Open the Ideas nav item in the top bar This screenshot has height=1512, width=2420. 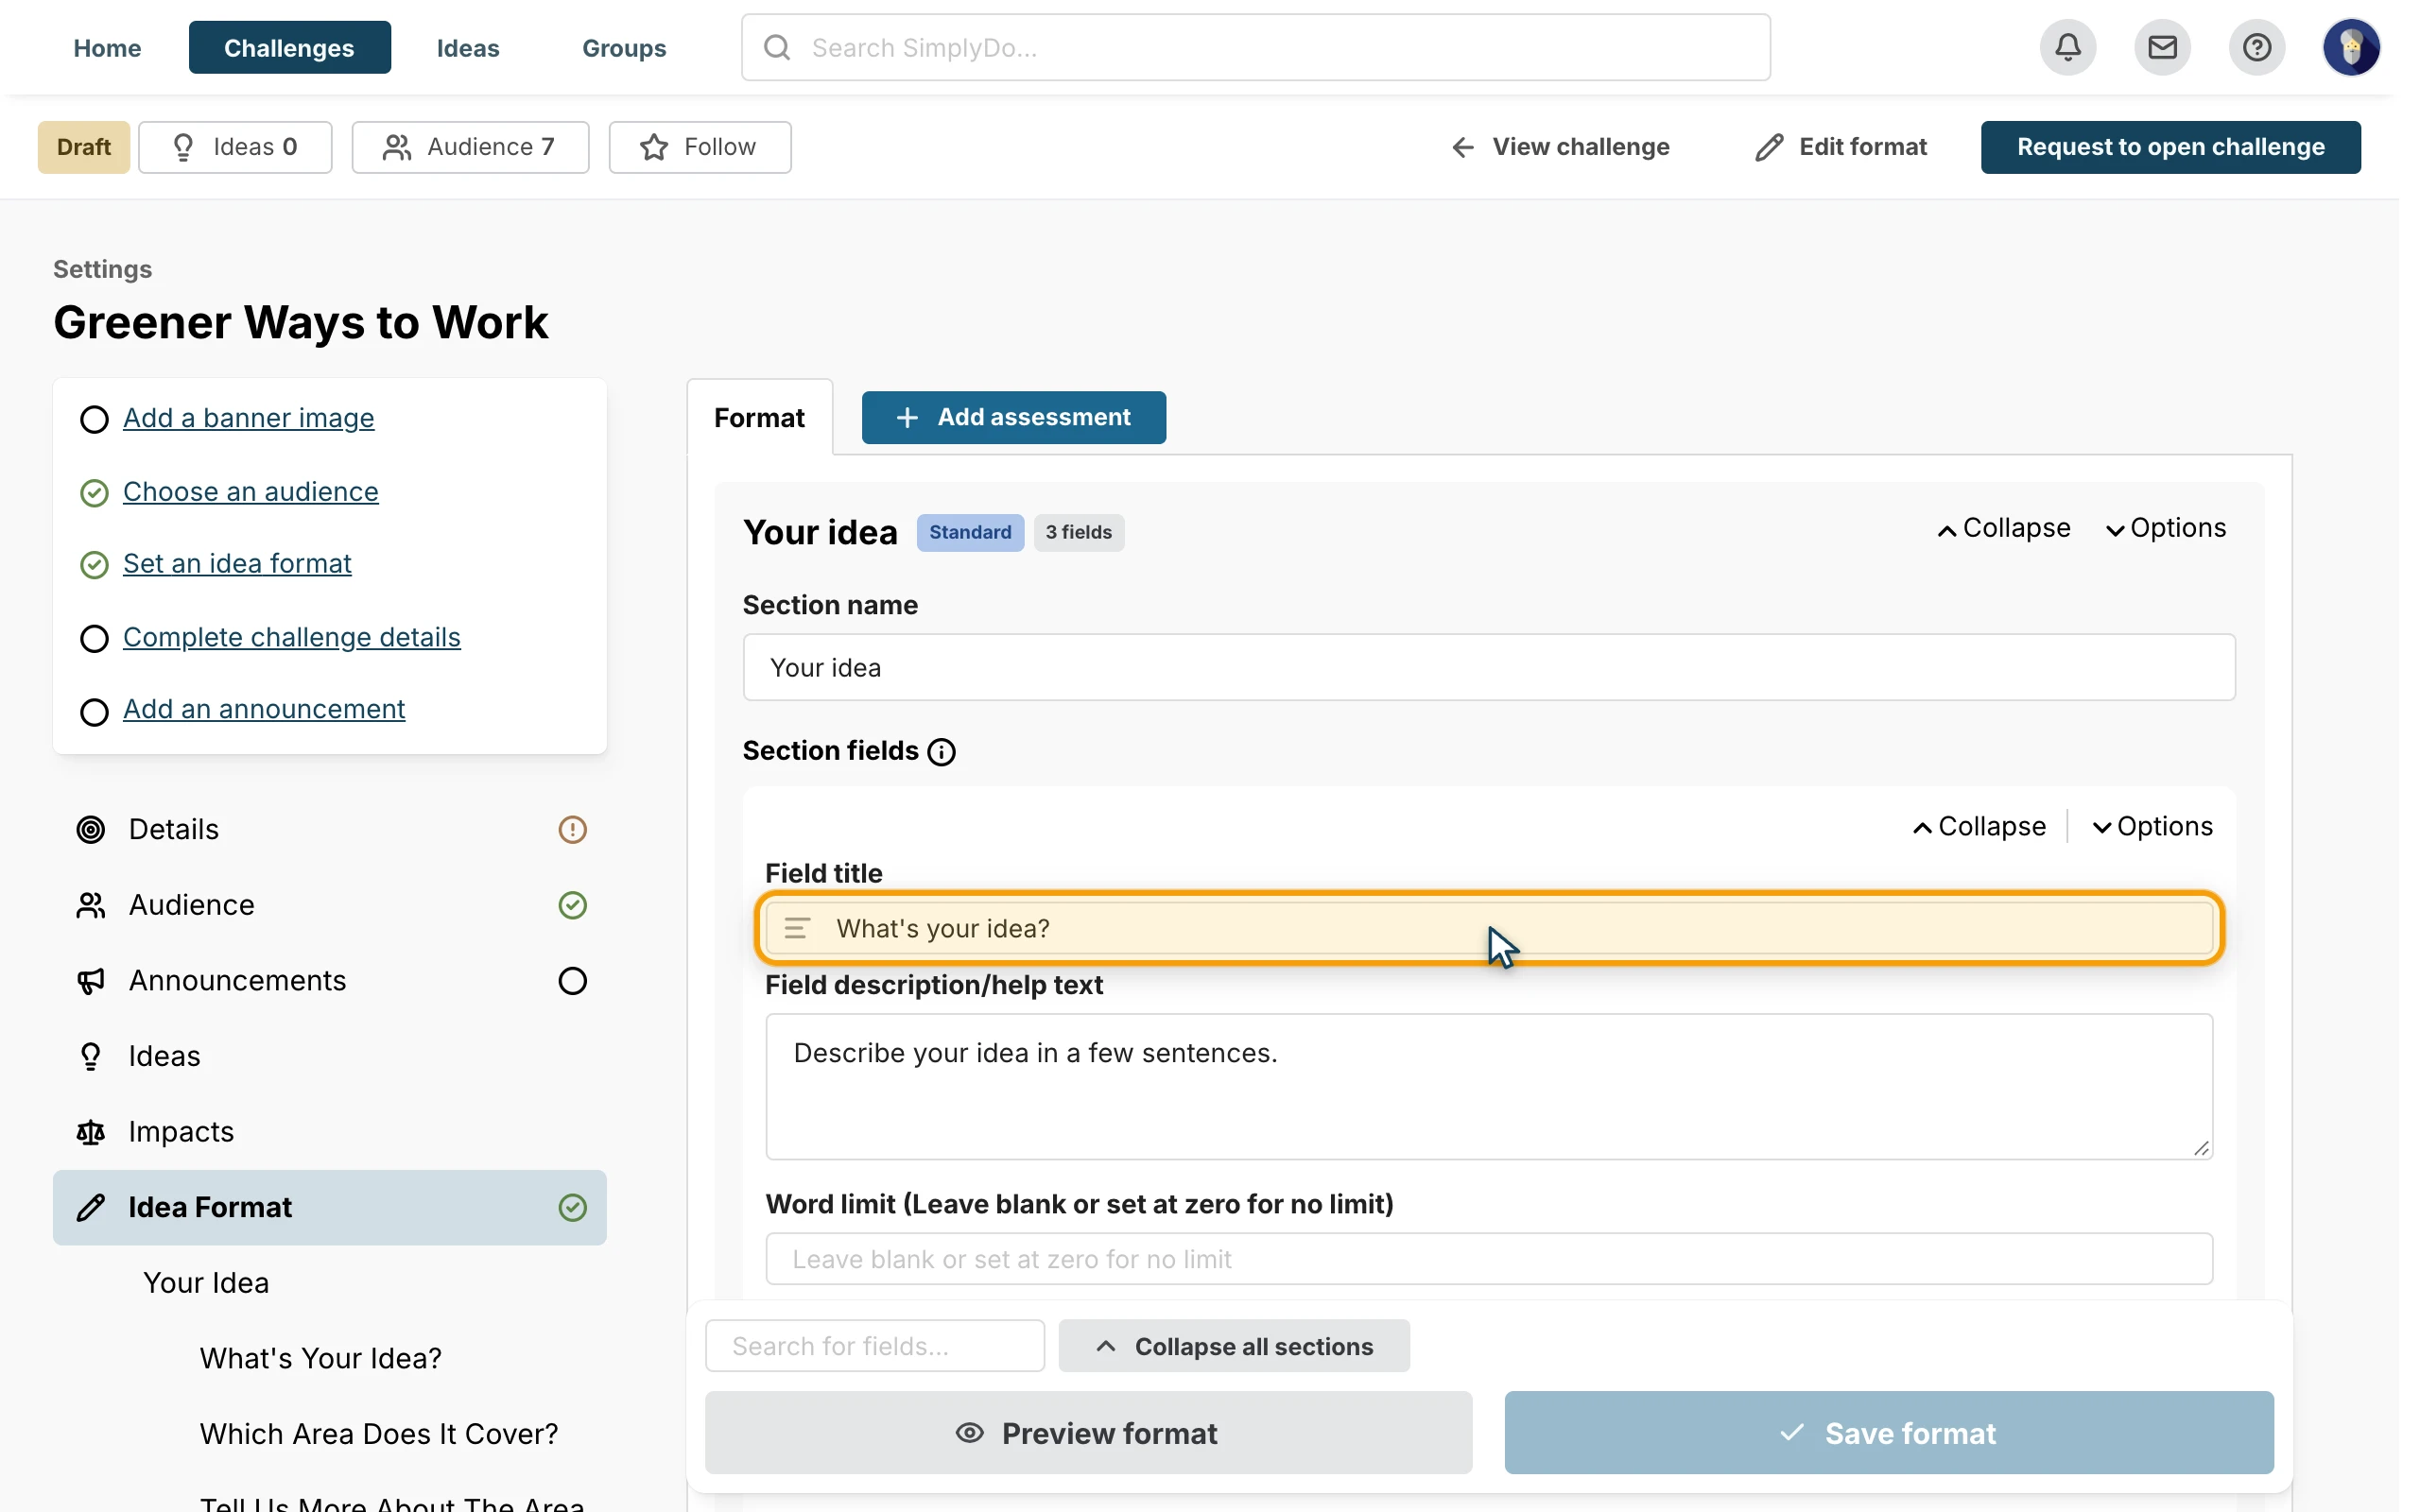(468, 47)
